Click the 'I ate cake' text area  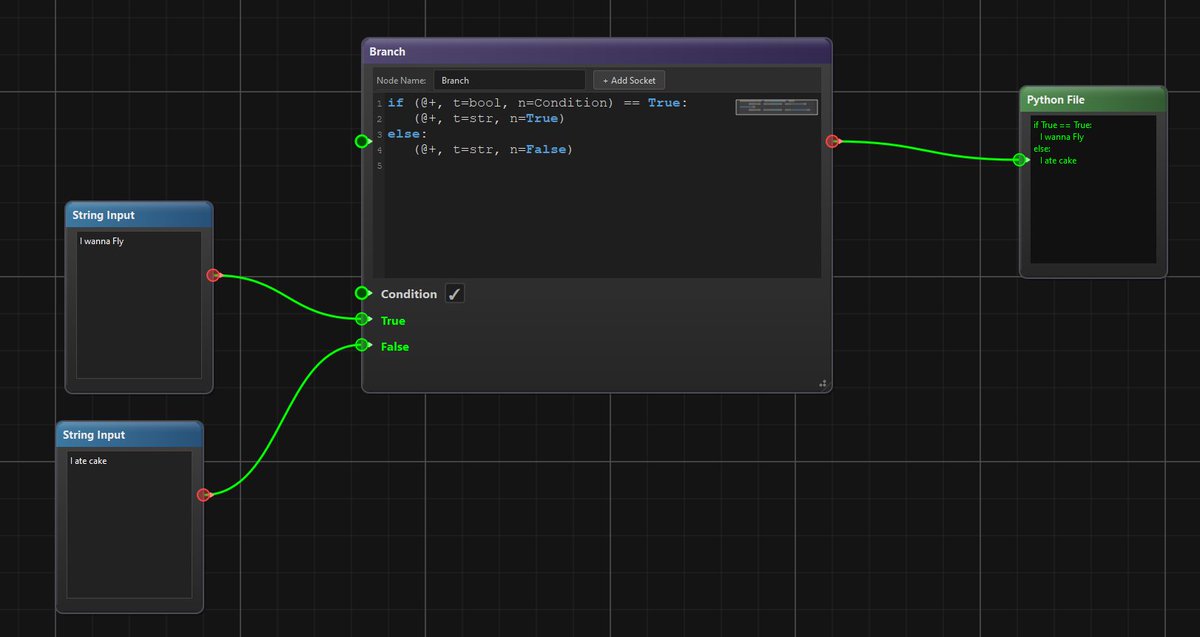click(x=129, y=524)
